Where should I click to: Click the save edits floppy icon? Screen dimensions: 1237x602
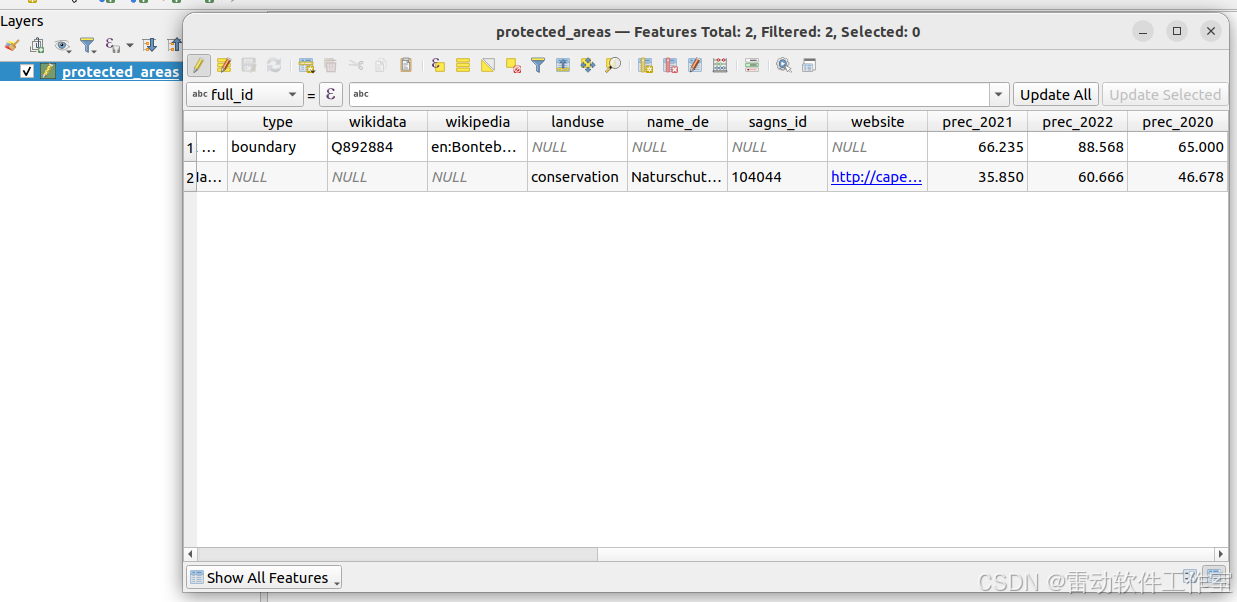[x=249, y=65]
